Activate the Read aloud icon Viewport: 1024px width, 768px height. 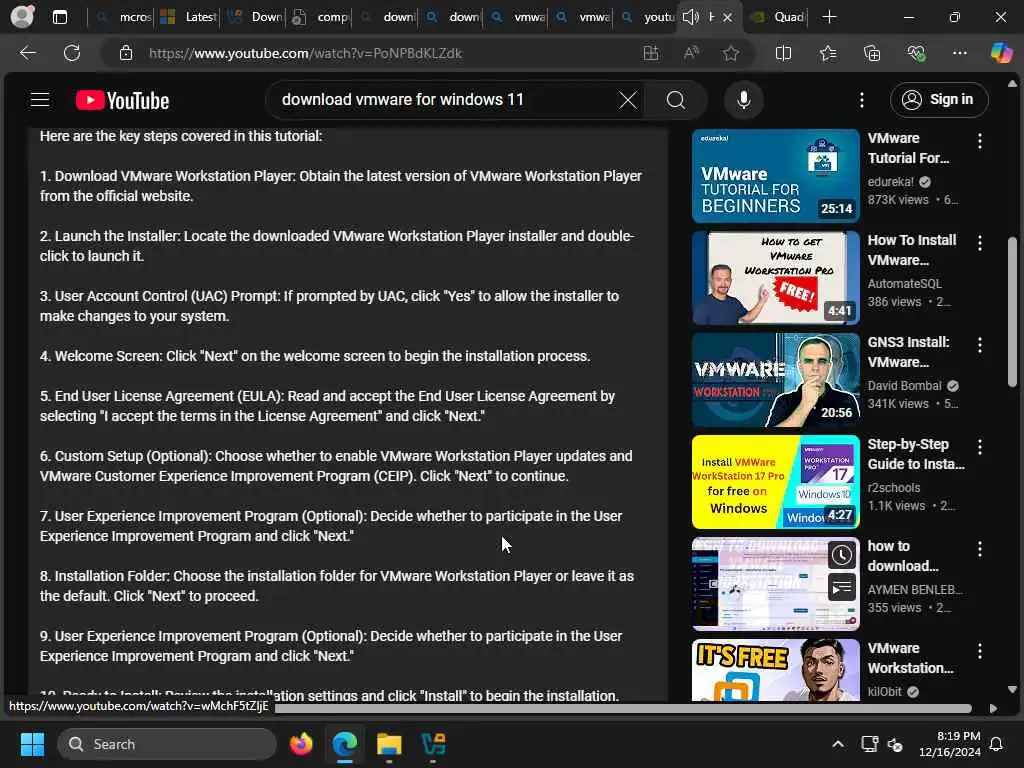pyautogui.click(x=691, y=53)
